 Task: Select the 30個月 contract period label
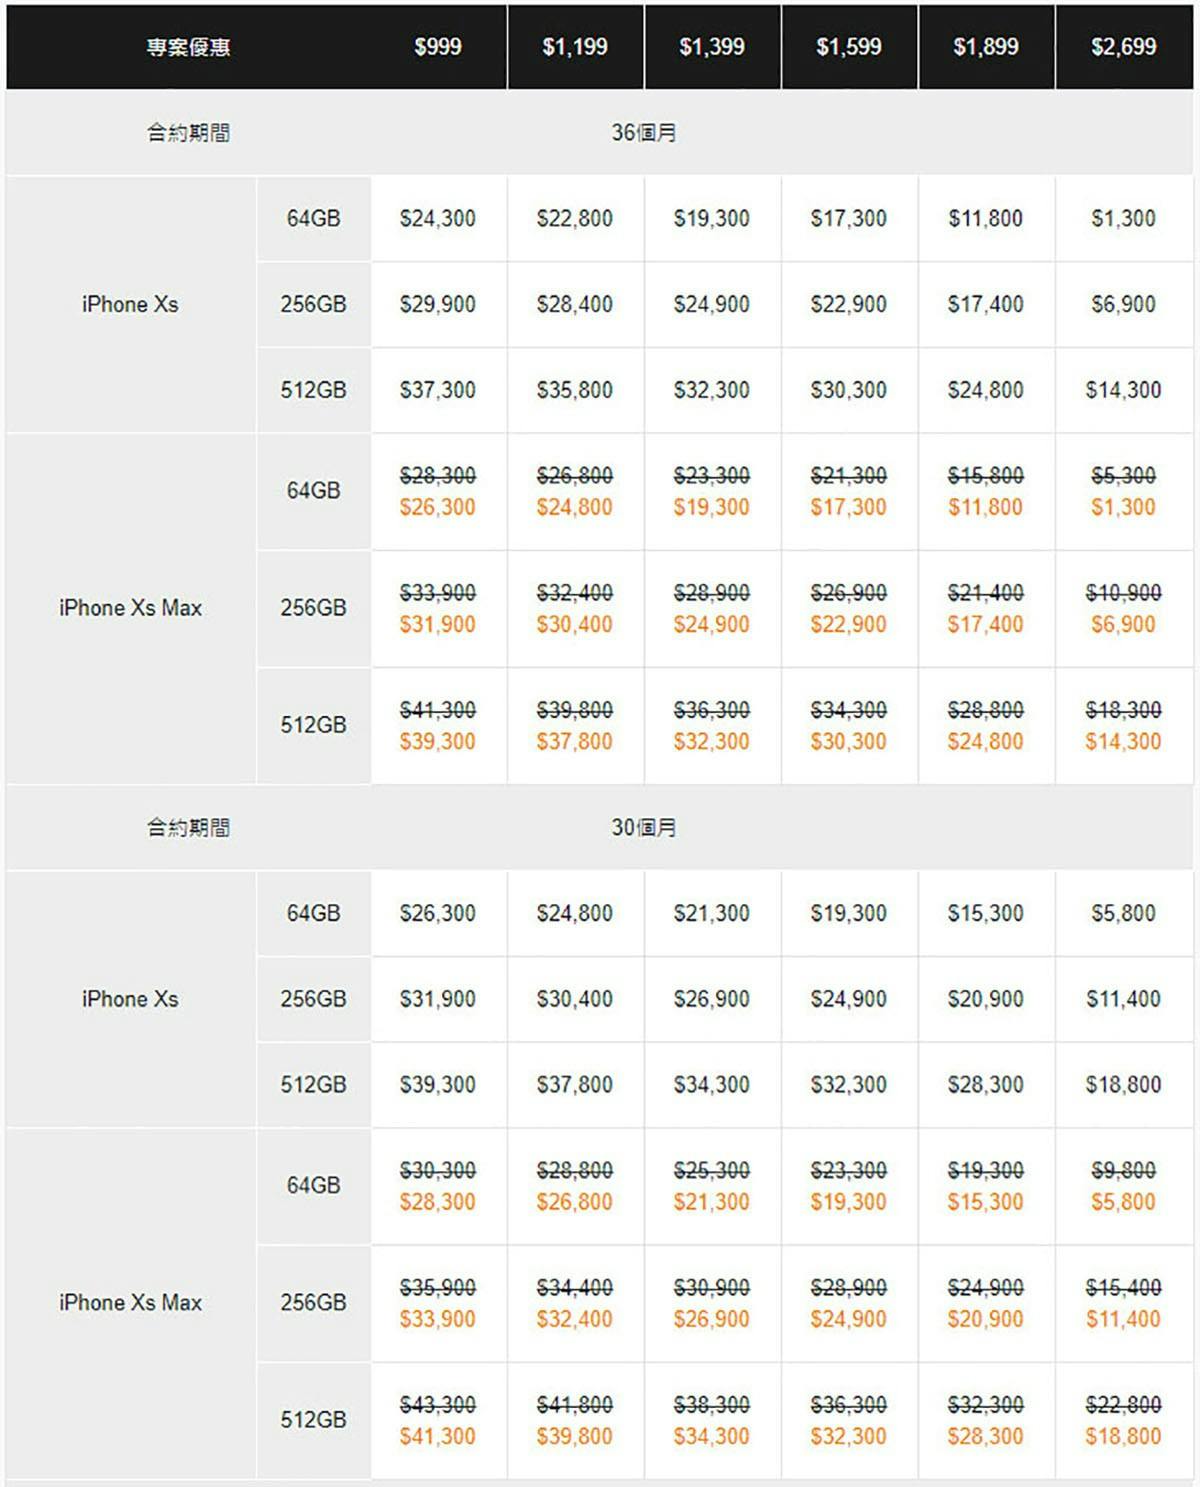point(644,828)
